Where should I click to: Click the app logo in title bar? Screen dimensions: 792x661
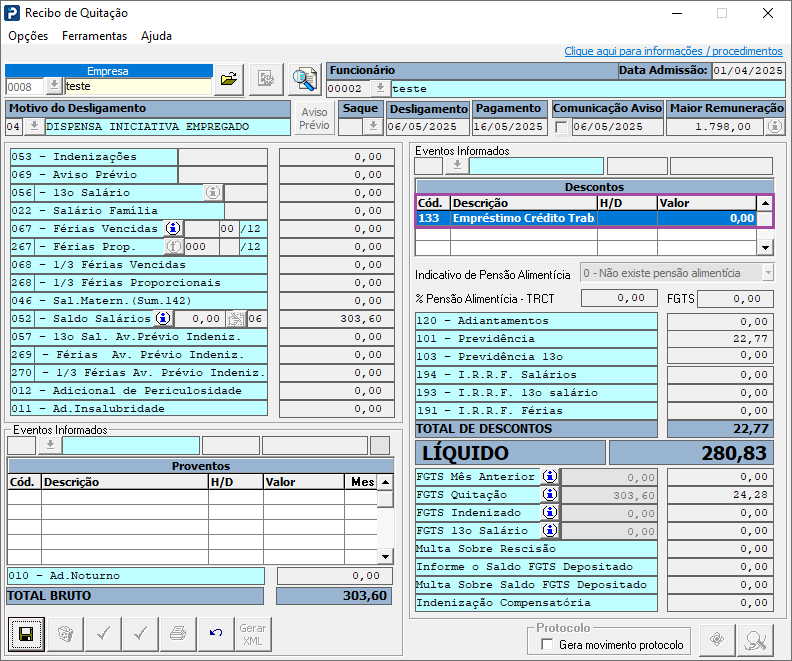click(x=12, y=13)
